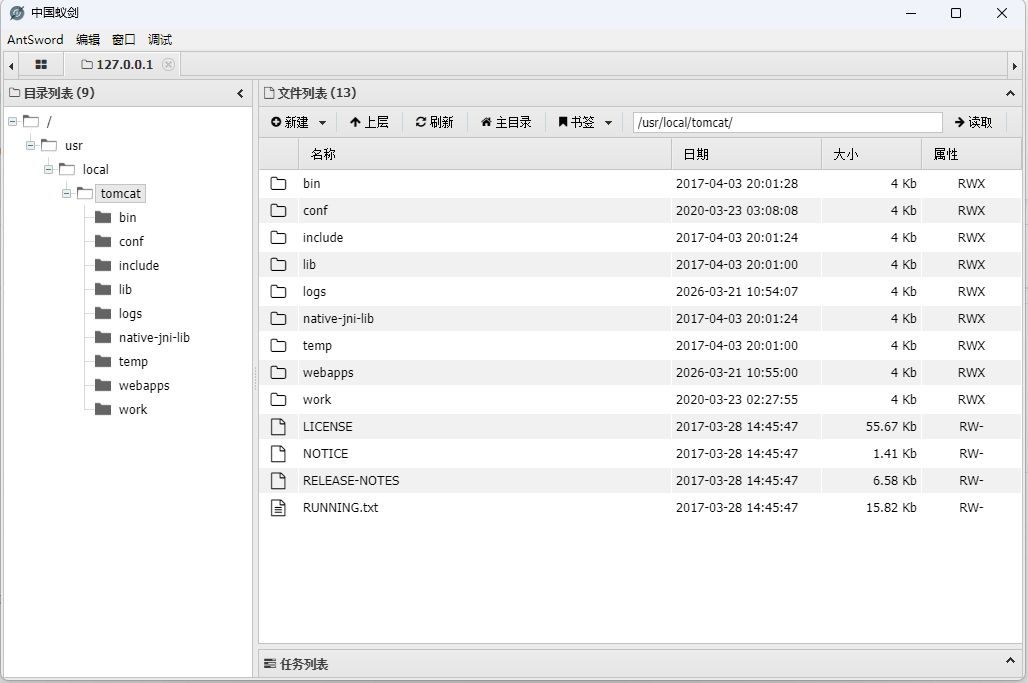Click the 读取 read button
The image size is (1028, 683).
(x=973, y=122)
